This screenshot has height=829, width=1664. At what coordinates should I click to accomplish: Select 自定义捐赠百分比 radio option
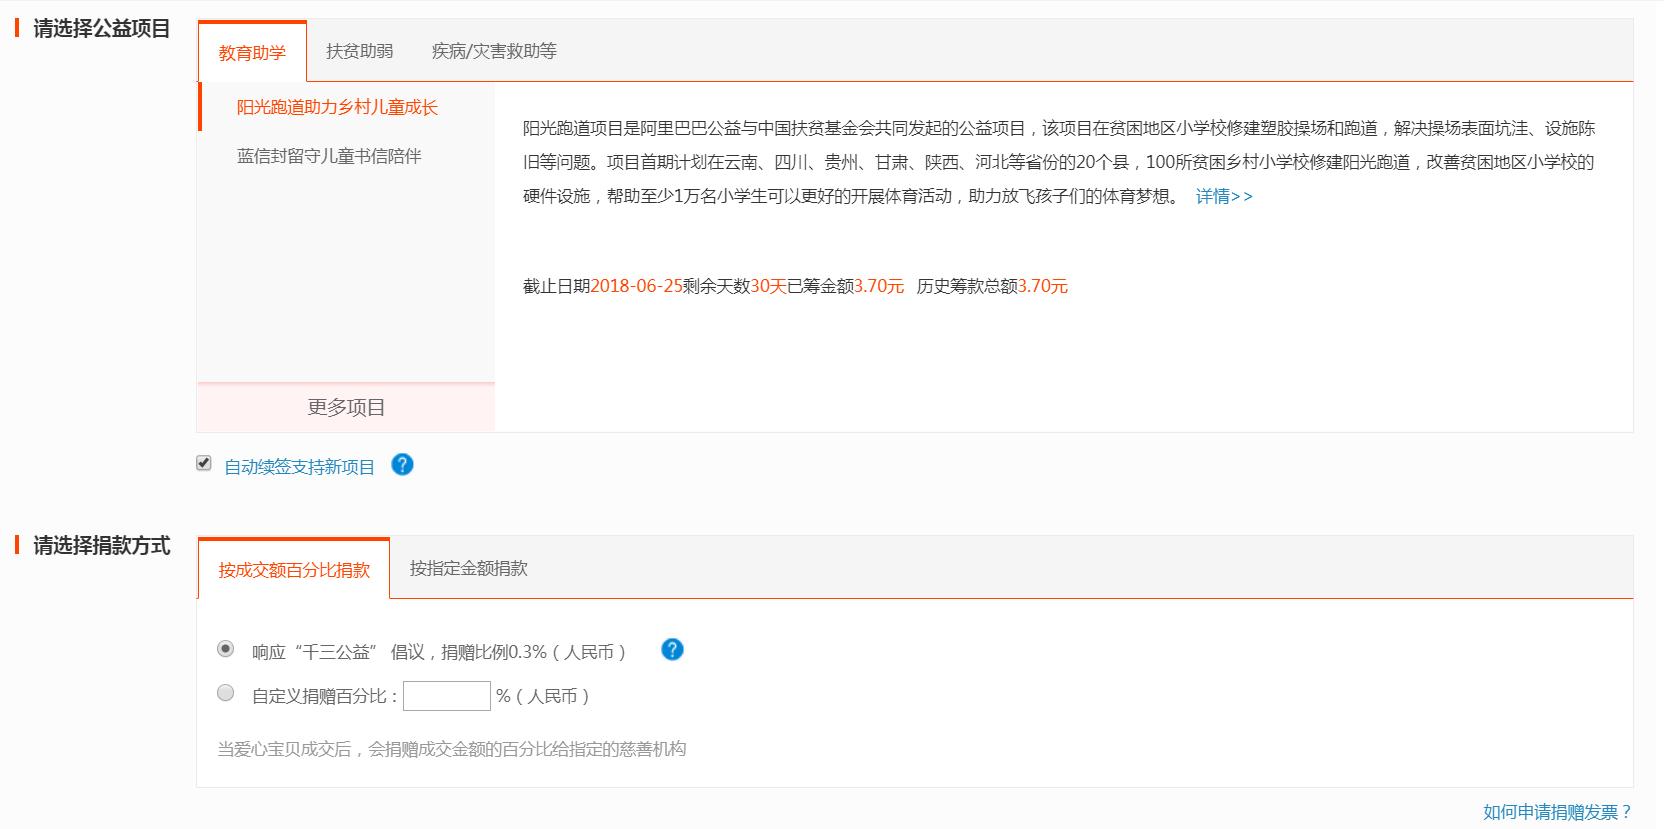point(226,693)
